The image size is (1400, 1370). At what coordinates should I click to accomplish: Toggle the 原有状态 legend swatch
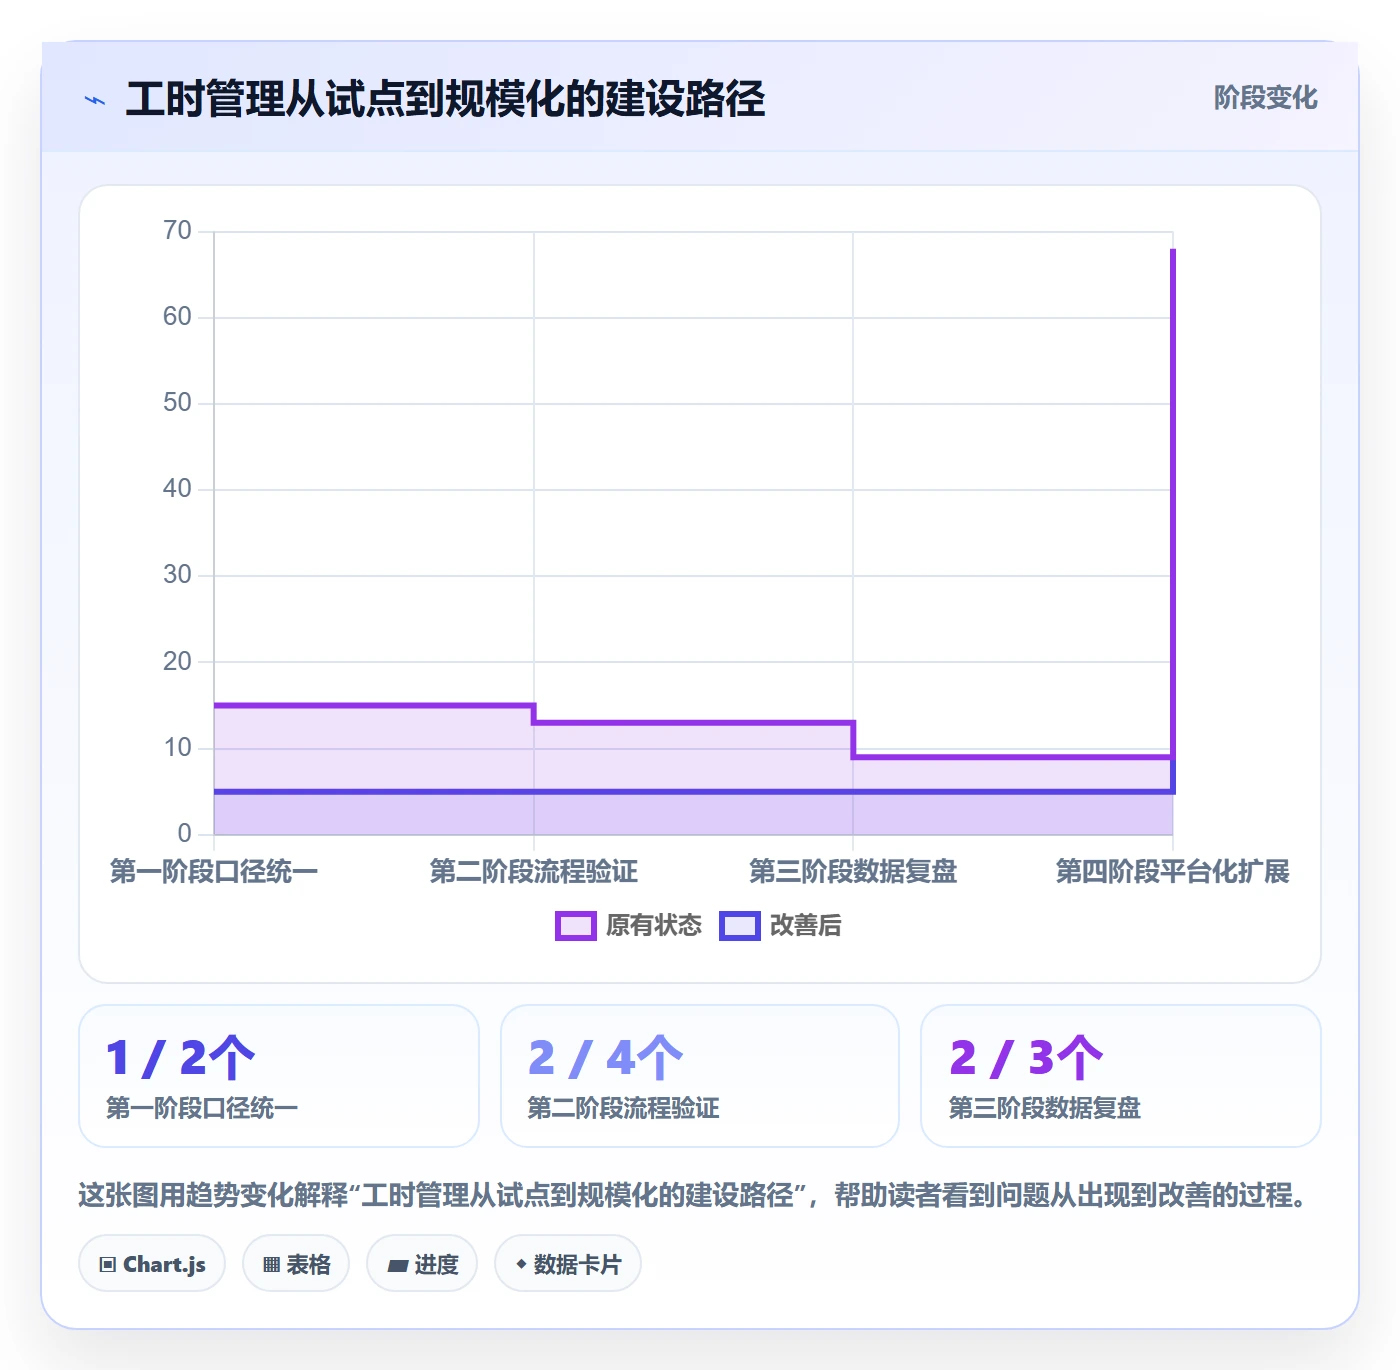[x=575, y=926]
